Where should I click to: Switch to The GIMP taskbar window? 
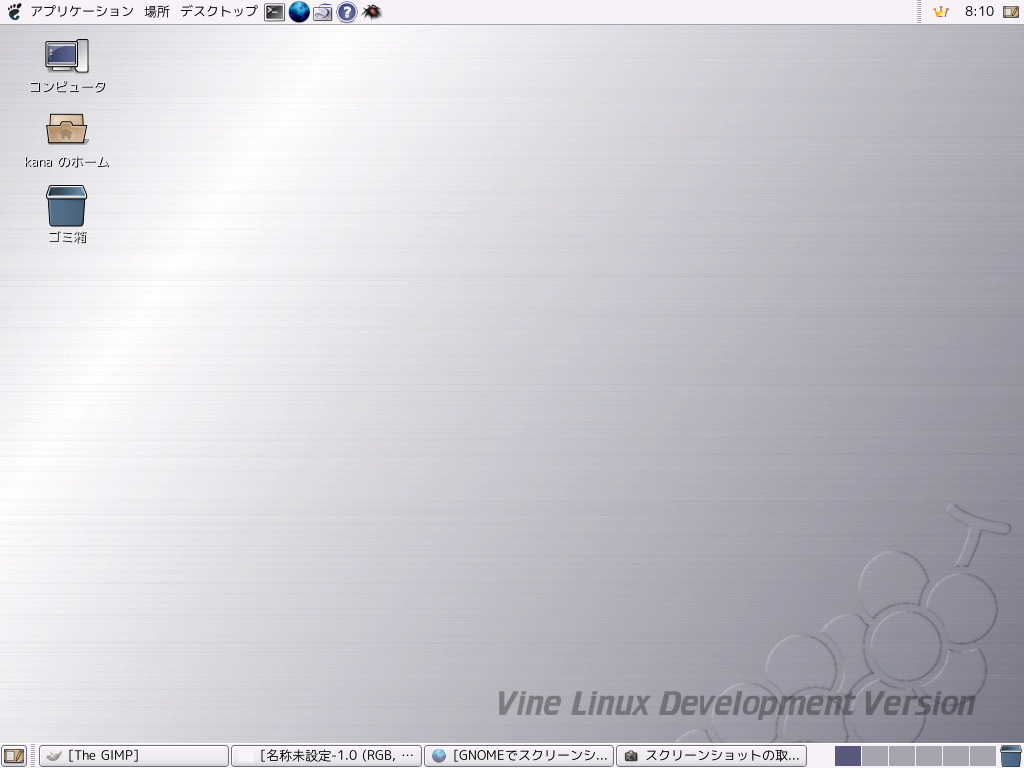tap(134, 756)
